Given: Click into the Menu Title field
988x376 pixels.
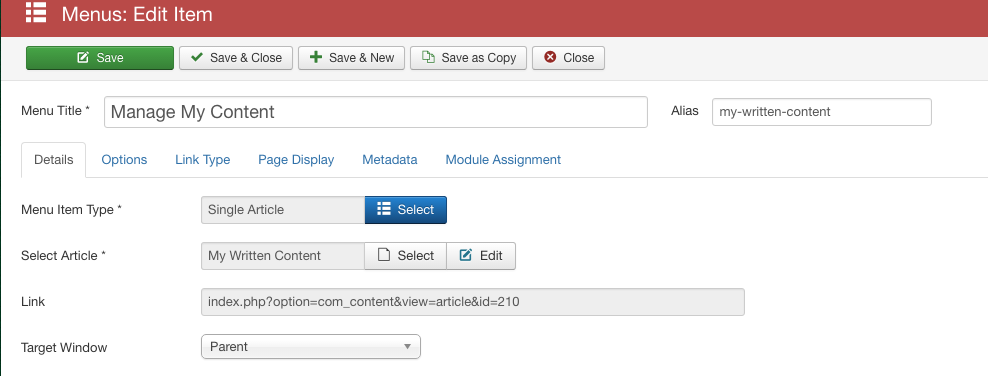Looking at the screenshot, I should (376, 112).
